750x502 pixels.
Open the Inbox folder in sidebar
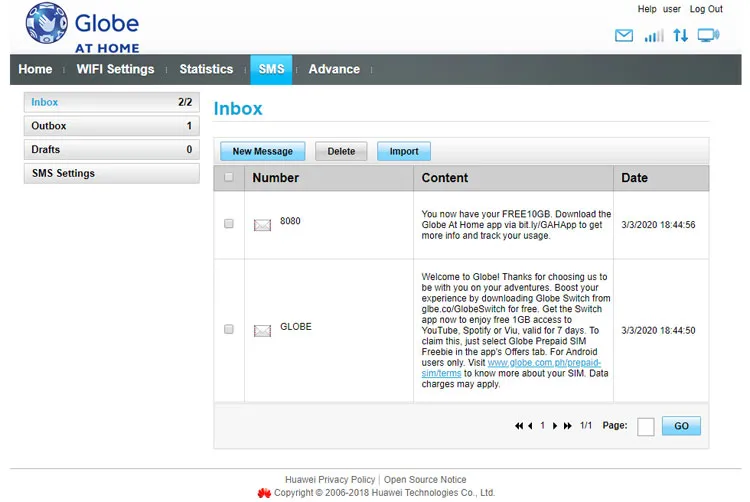(x=111, y=102)
